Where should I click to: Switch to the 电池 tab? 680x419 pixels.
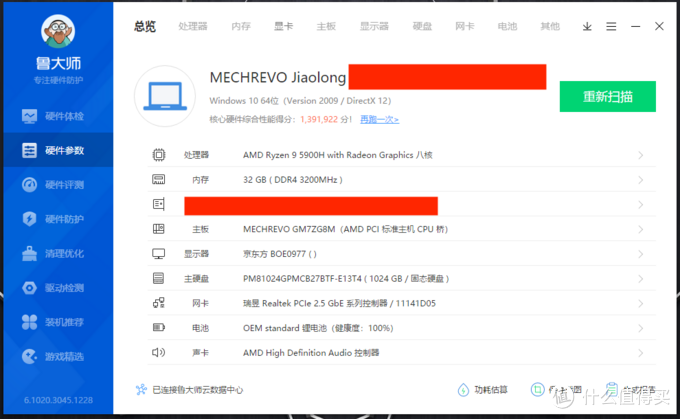[507, 27]
